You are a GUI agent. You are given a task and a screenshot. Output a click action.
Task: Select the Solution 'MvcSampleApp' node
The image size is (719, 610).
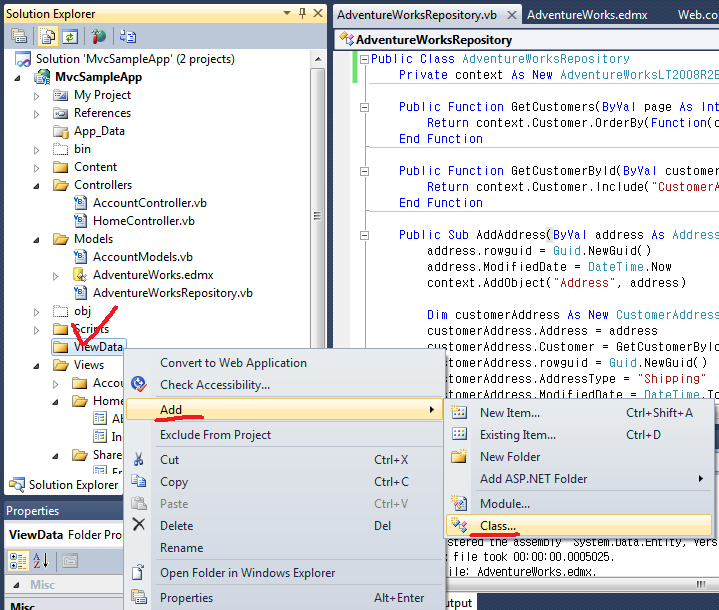[x=135, y=59]
